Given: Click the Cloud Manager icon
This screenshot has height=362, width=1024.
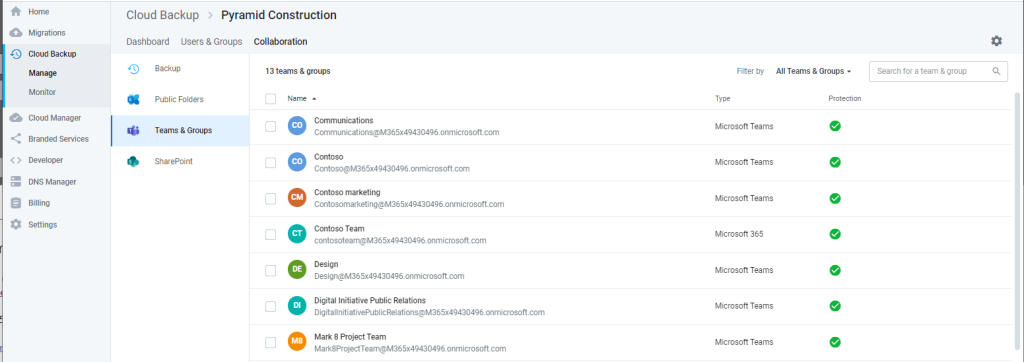Looking at the screenshot, I should point(16,118).
